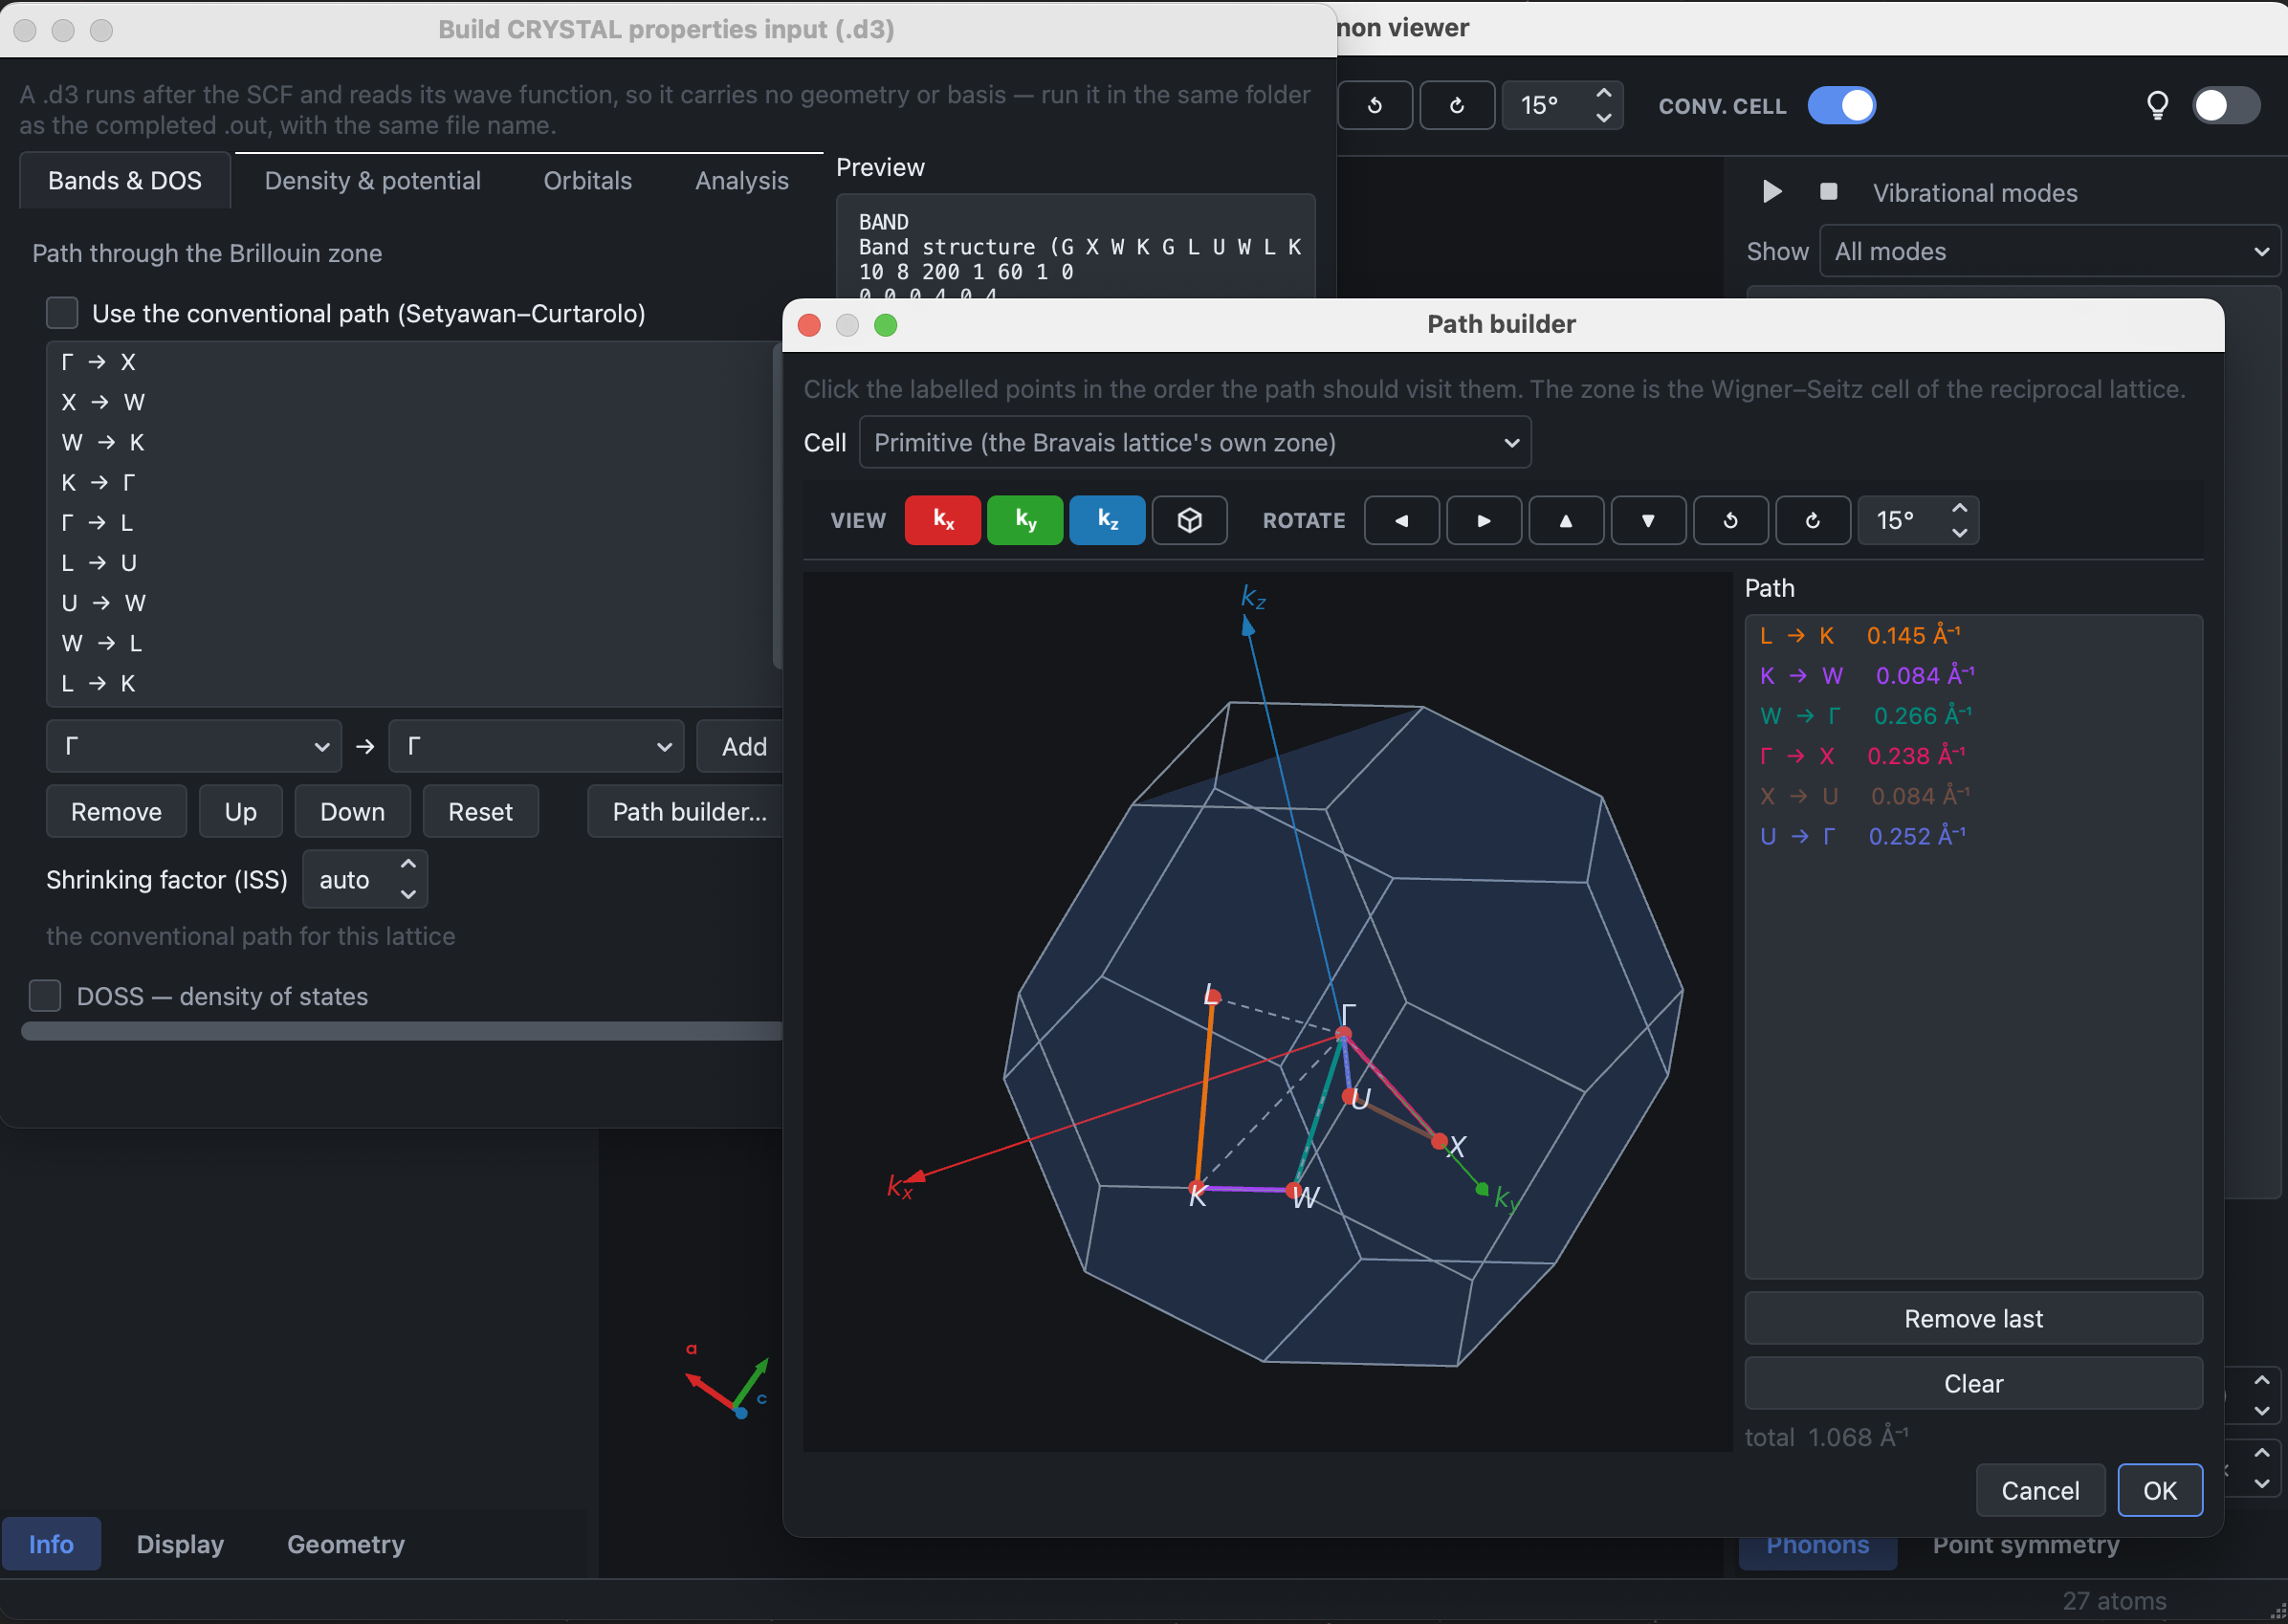Viewport: 2288px width, 1624px height.
Task: Click Remove in the band path controls
Action: coord(116,811)
